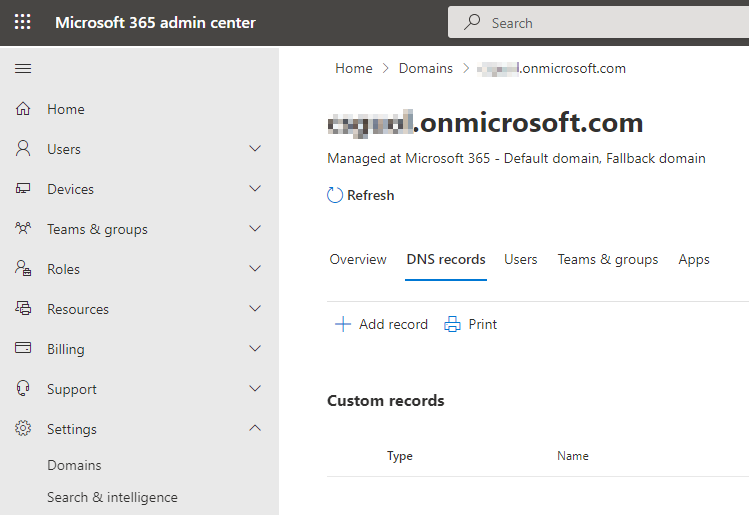Switch to the Apps tab

pyautogui.click(x=694, y=259)
